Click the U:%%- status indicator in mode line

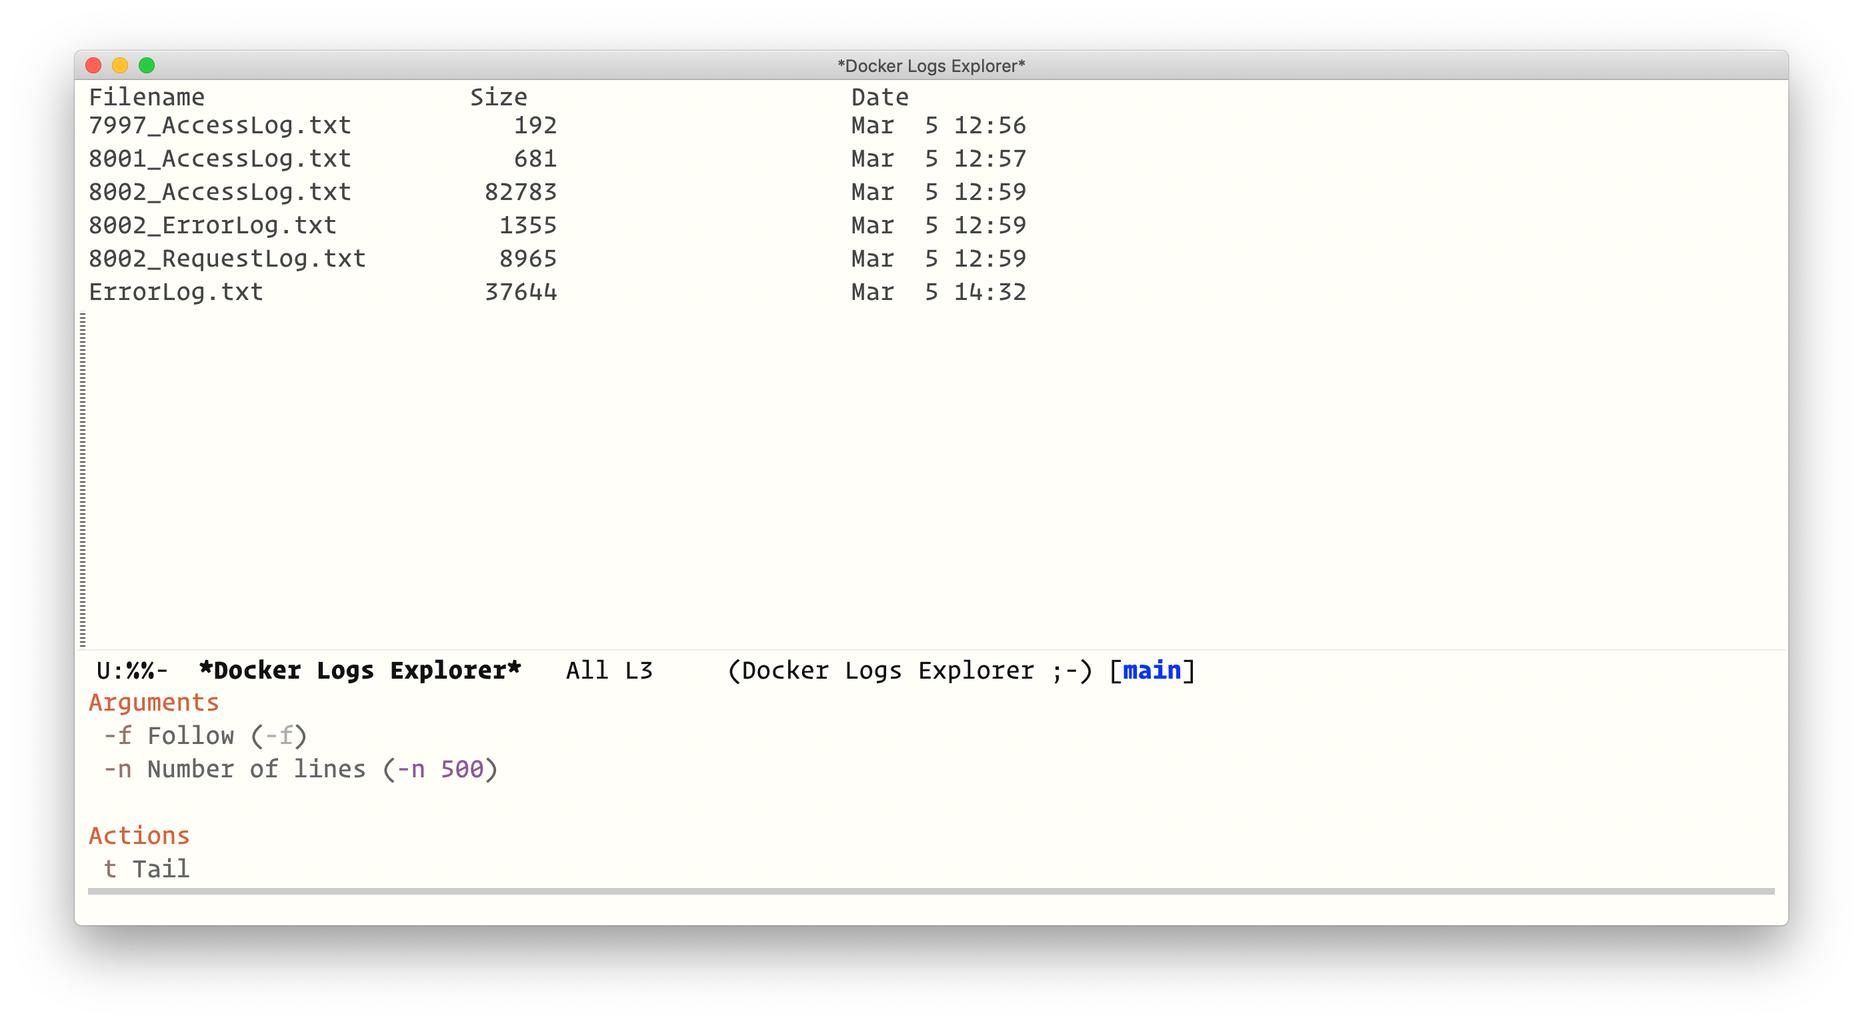(x=132, y=671)
